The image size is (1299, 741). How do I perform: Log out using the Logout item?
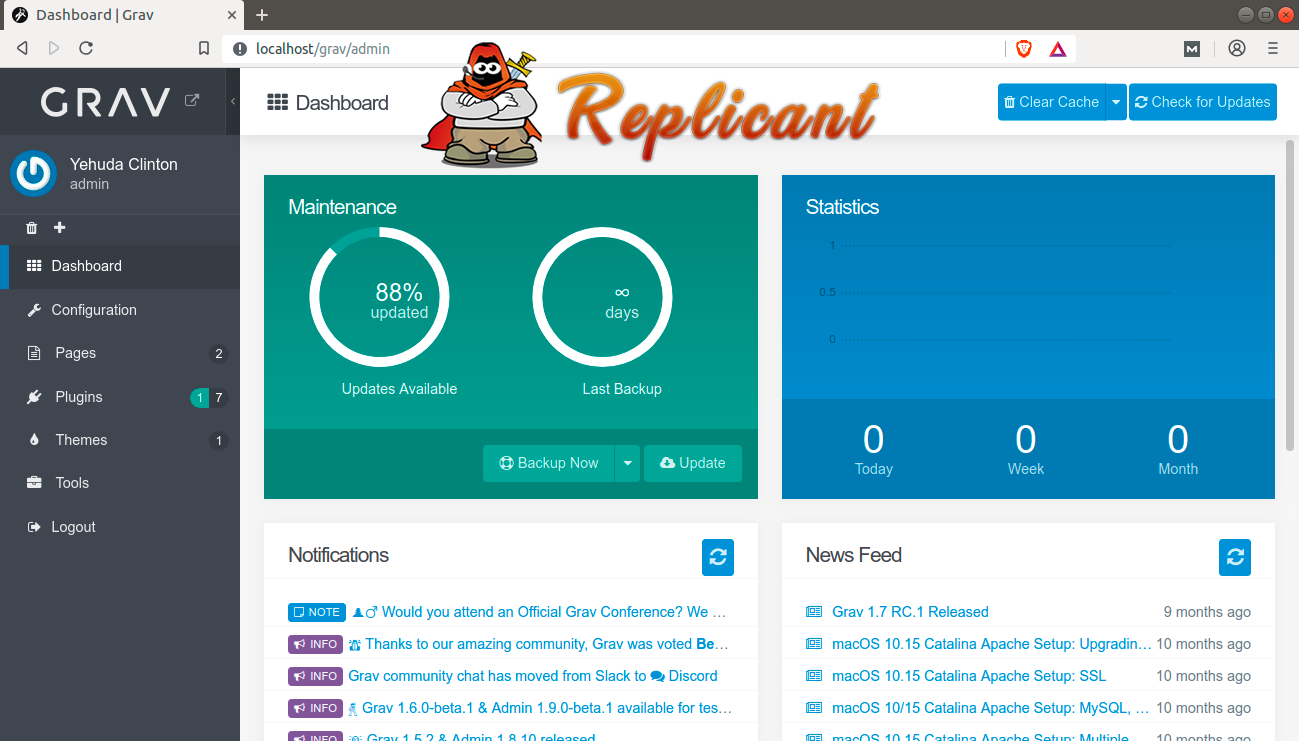tap(120, 527)
